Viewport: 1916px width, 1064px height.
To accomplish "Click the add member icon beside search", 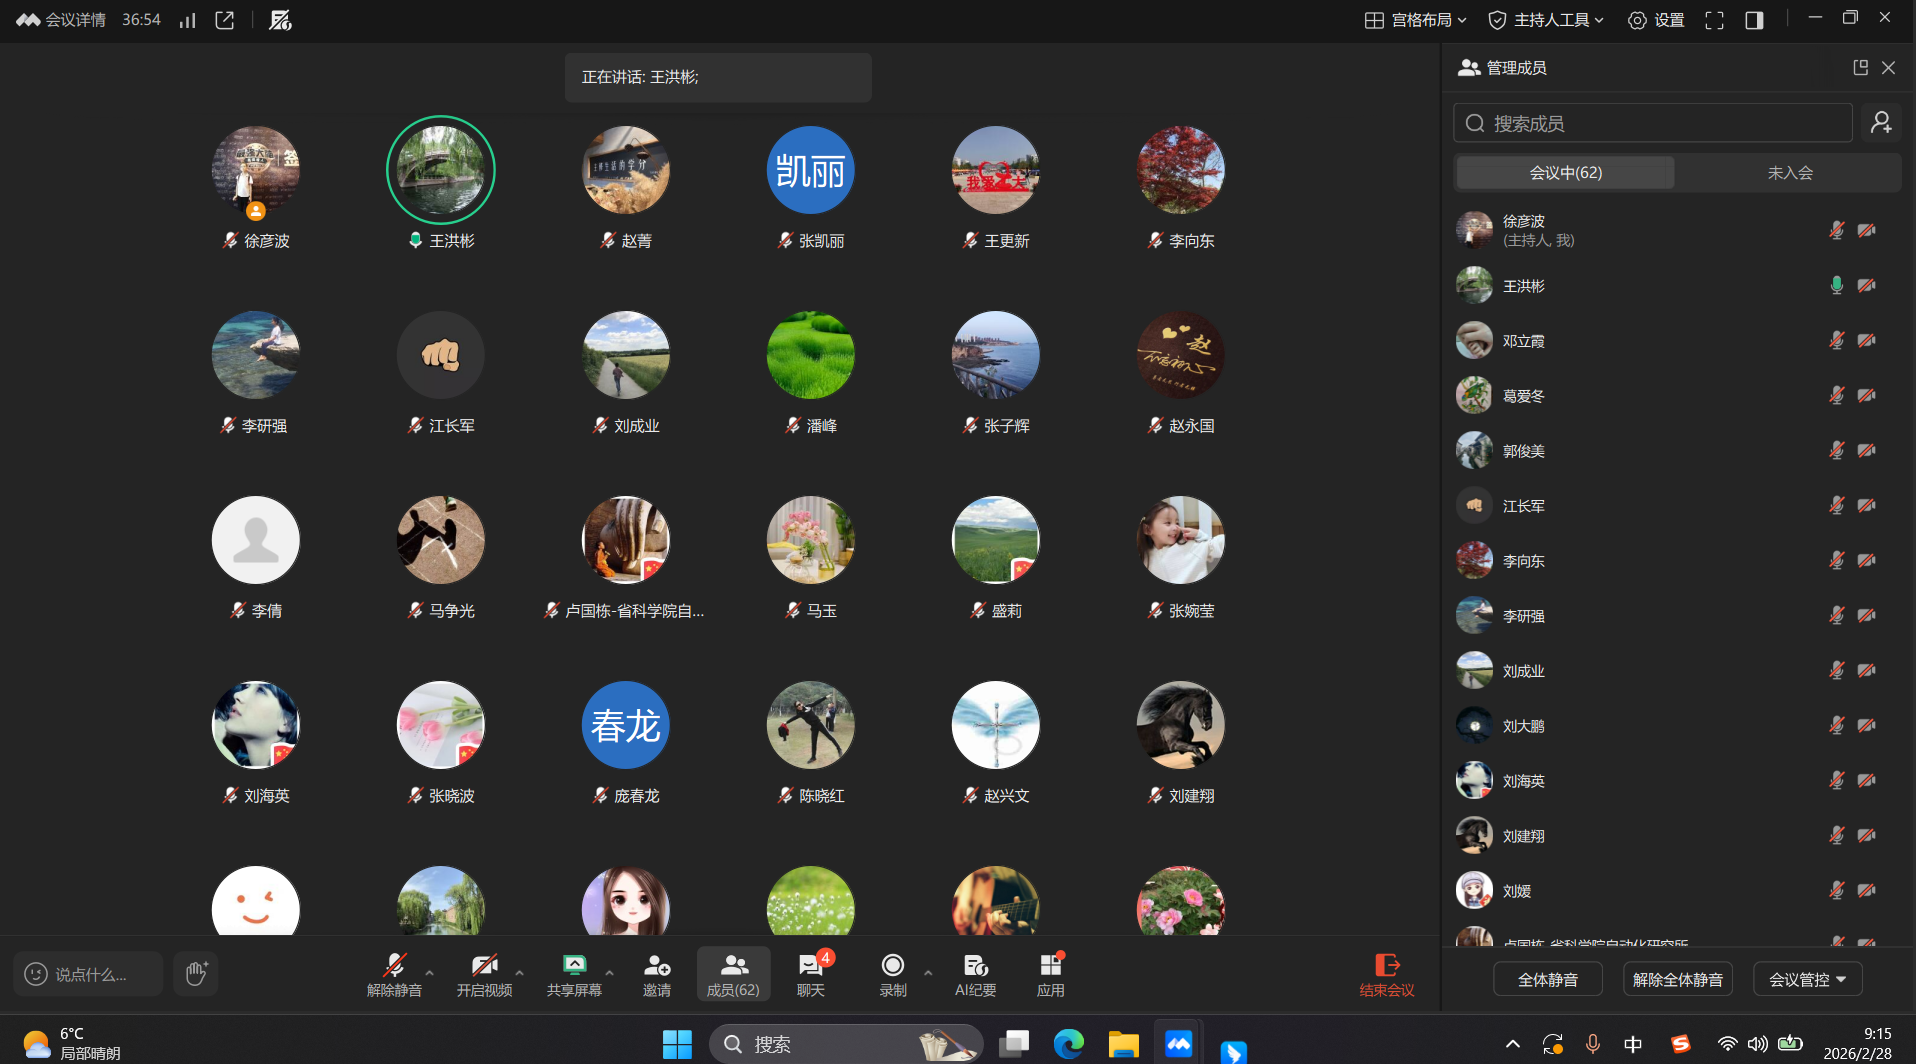I will (1881, 123).
